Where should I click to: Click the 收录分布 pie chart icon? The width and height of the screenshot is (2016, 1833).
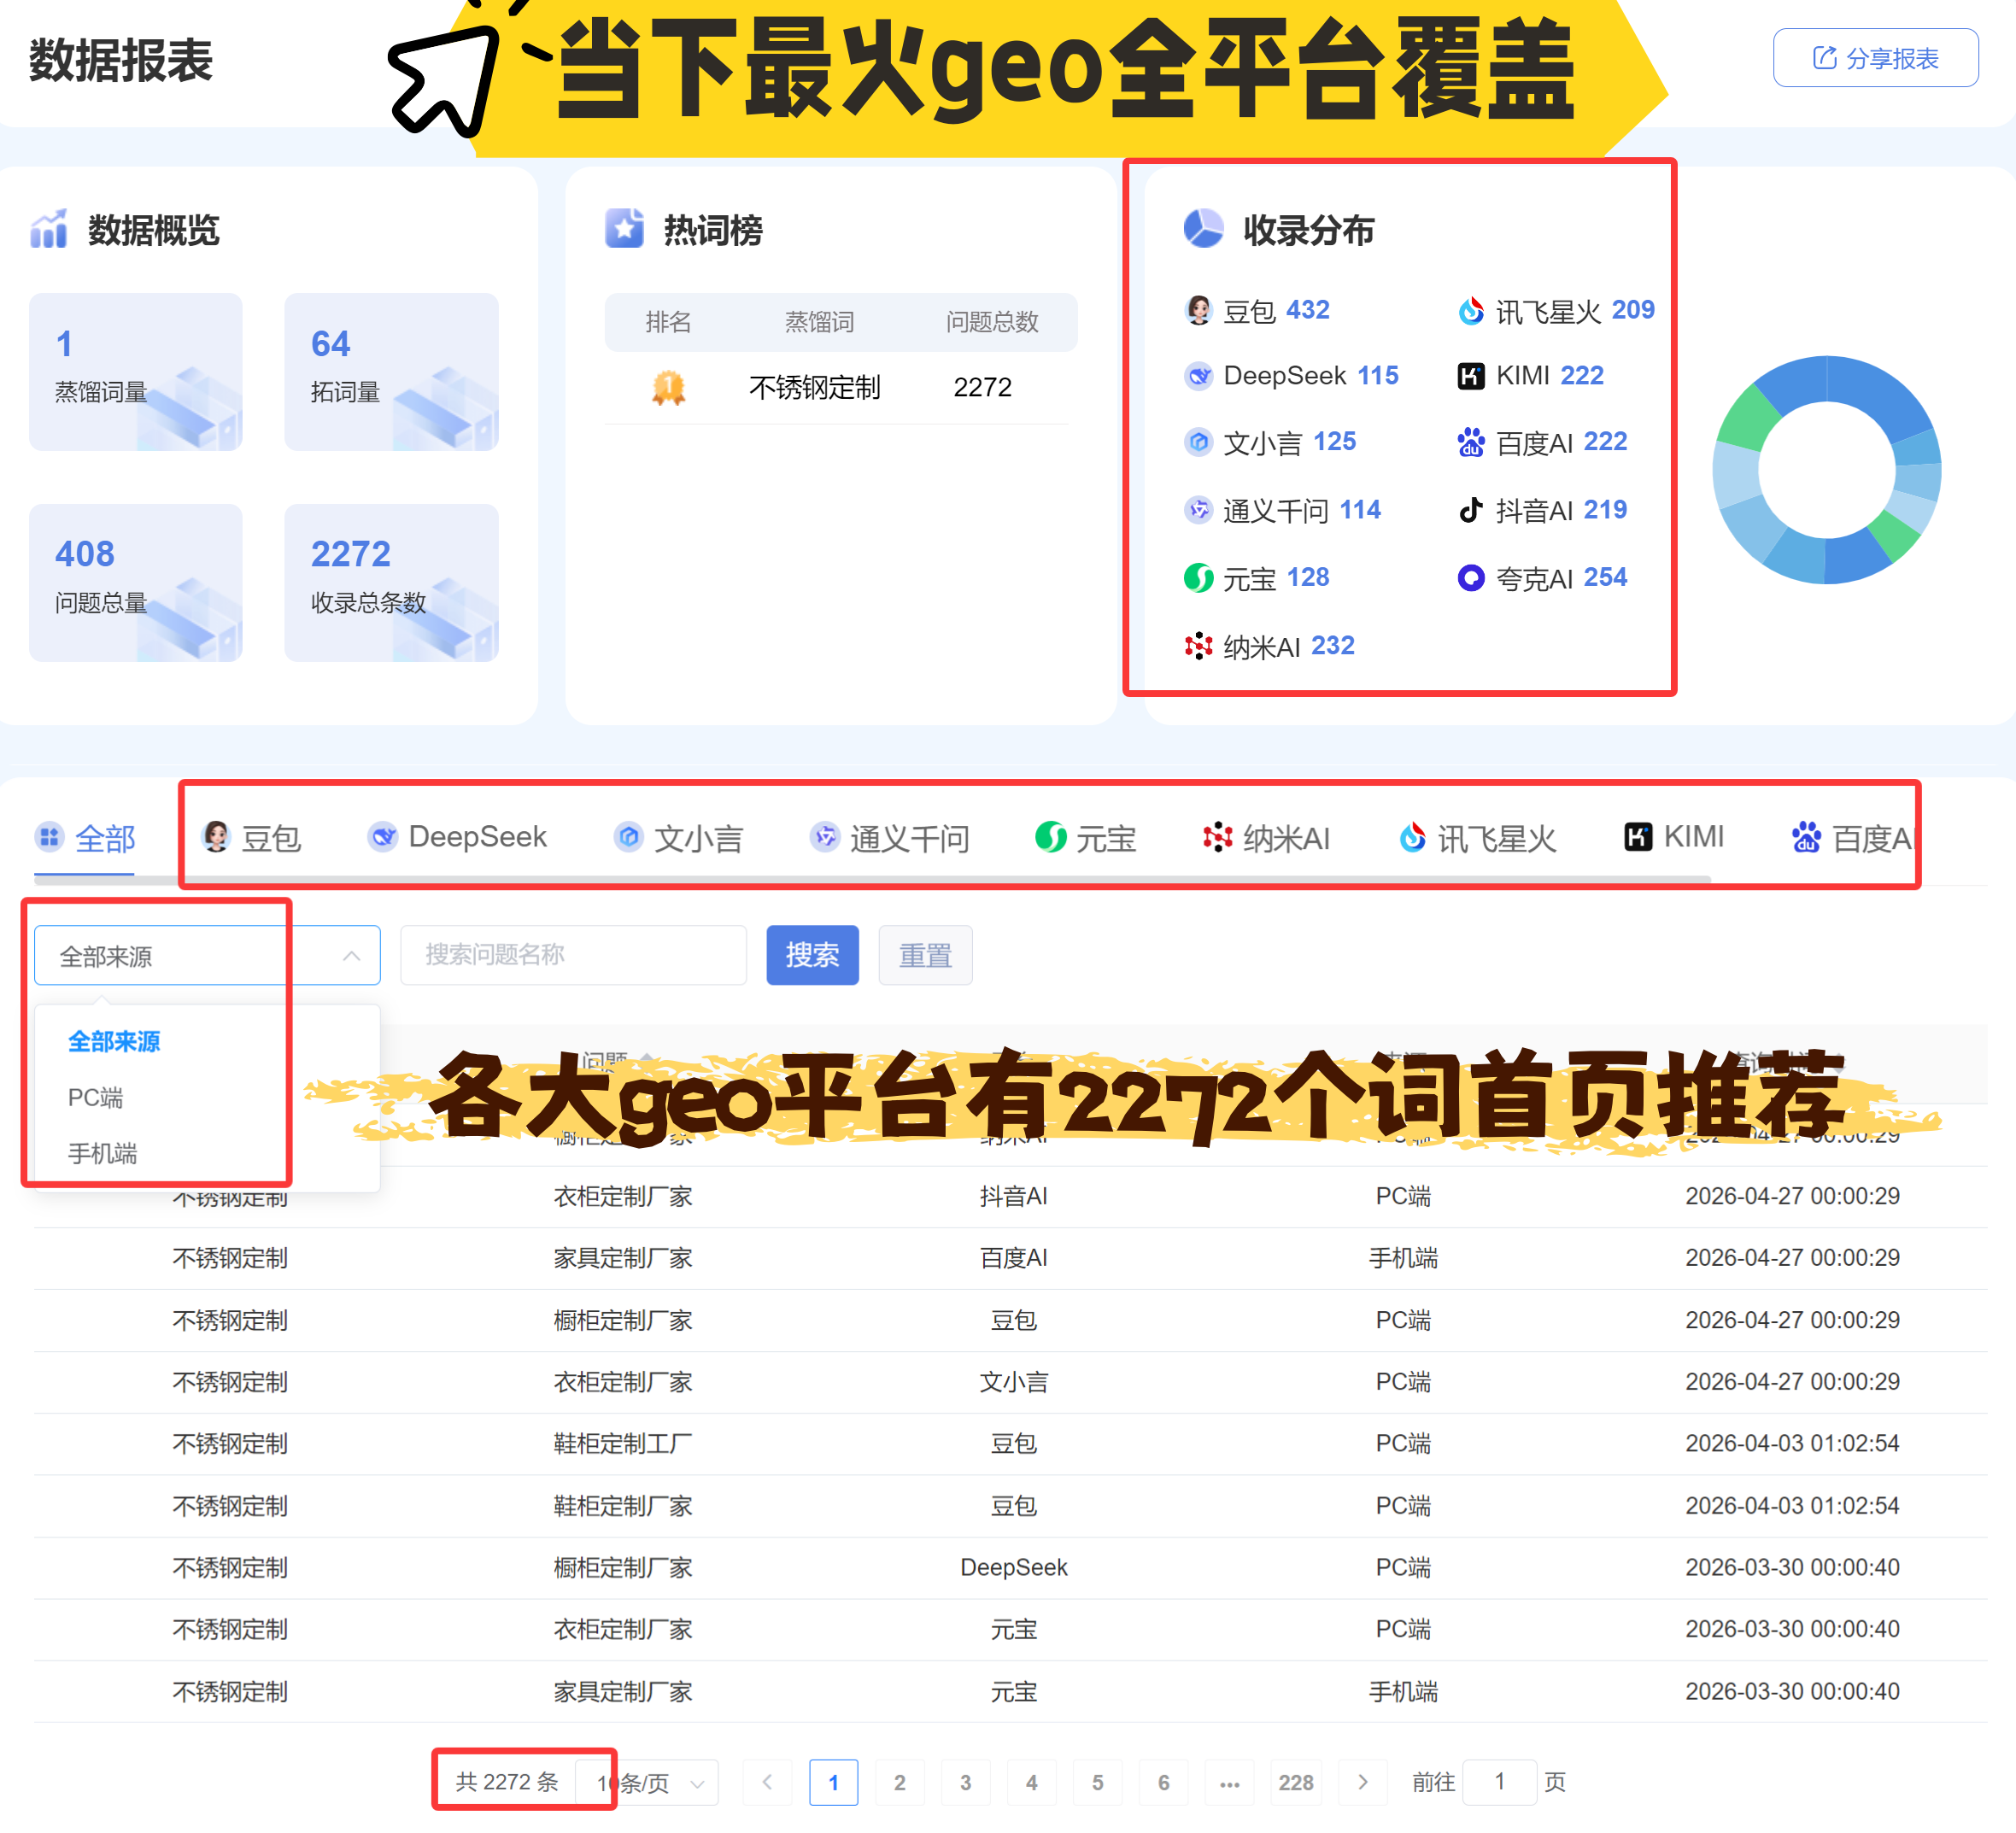(x=1203, y=229)
